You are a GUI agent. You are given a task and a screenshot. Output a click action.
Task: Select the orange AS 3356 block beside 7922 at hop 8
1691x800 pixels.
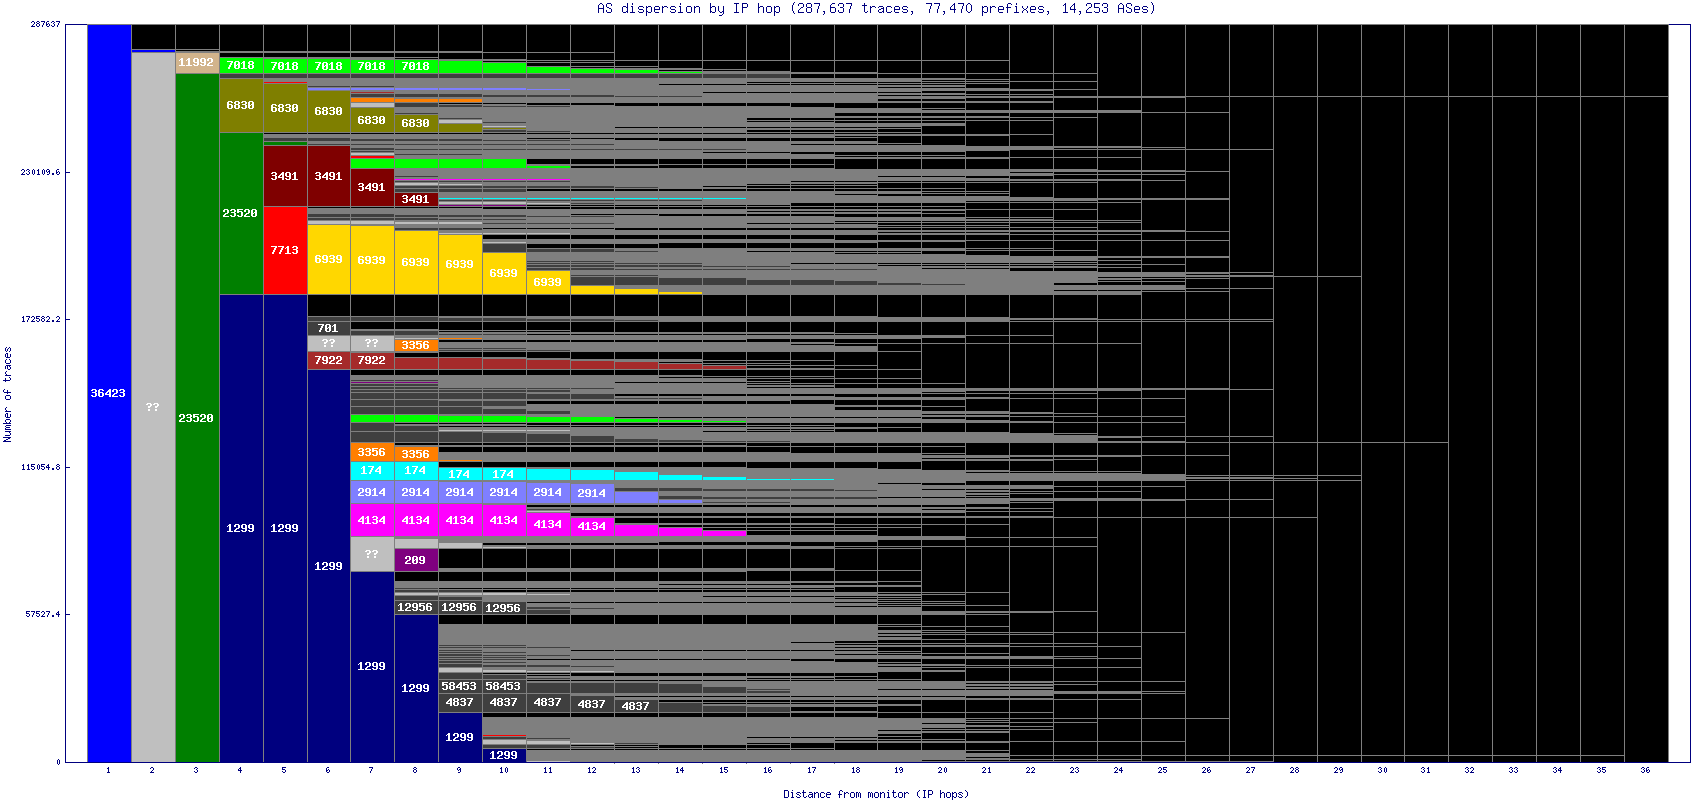(x=416, y=345)
